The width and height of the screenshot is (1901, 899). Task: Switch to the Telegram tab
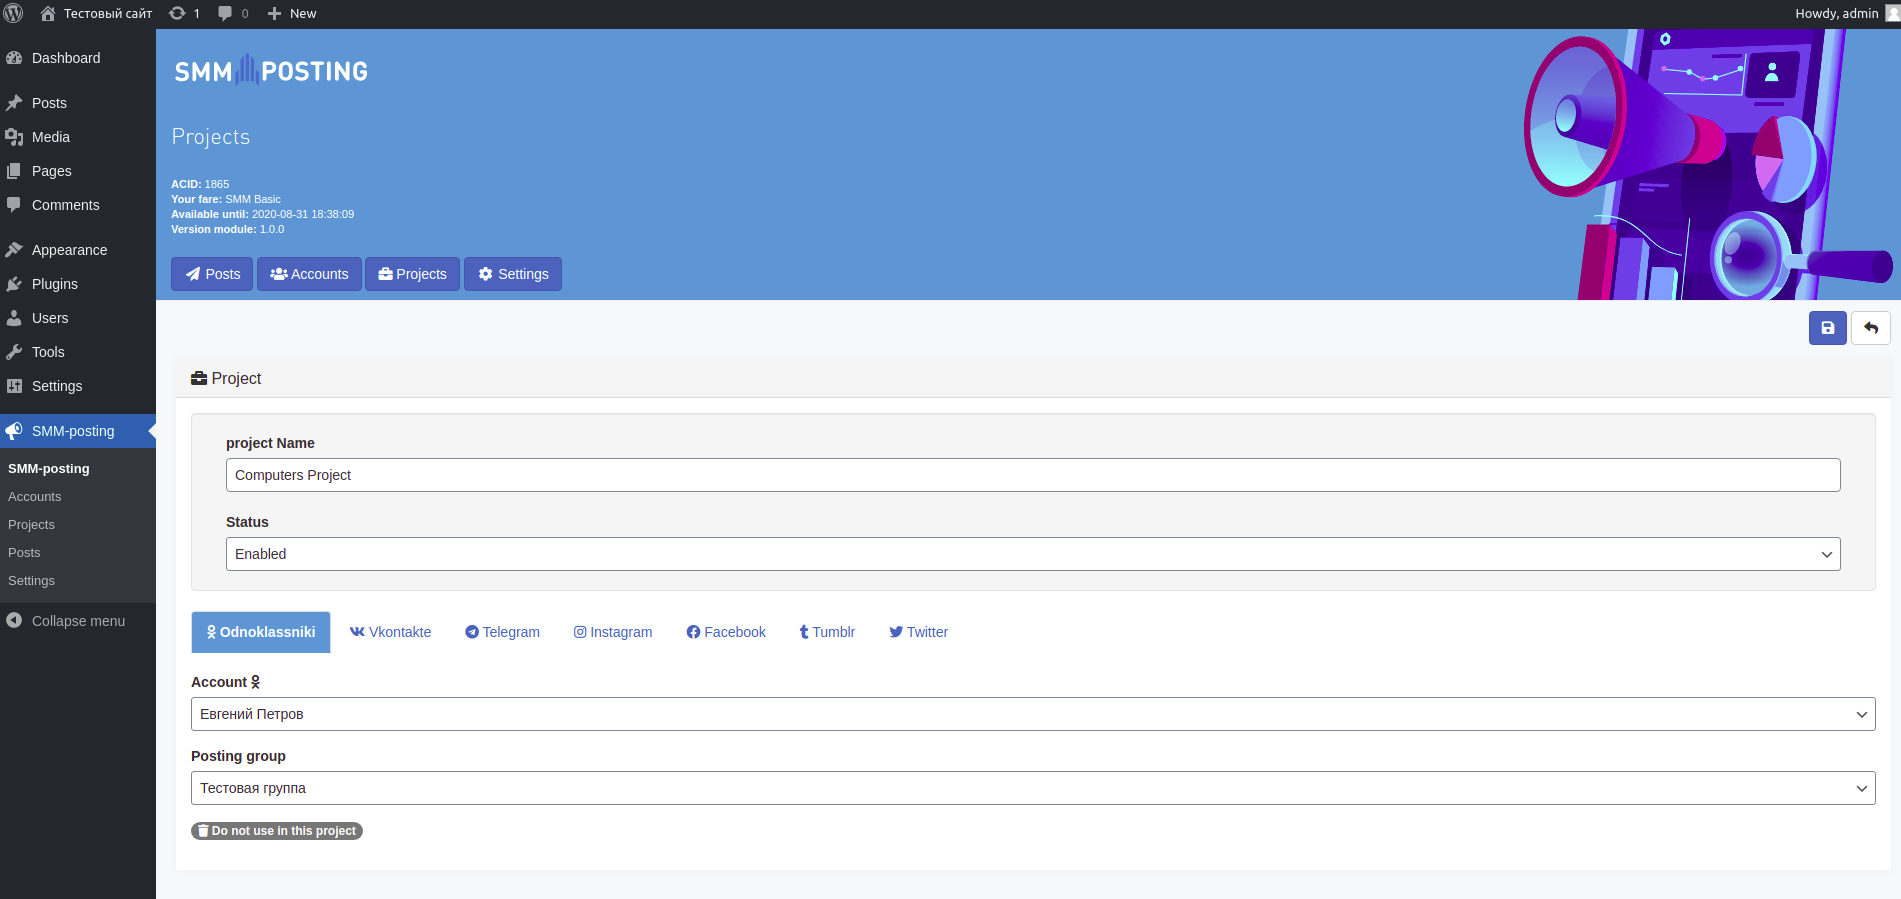pos(502,632)
